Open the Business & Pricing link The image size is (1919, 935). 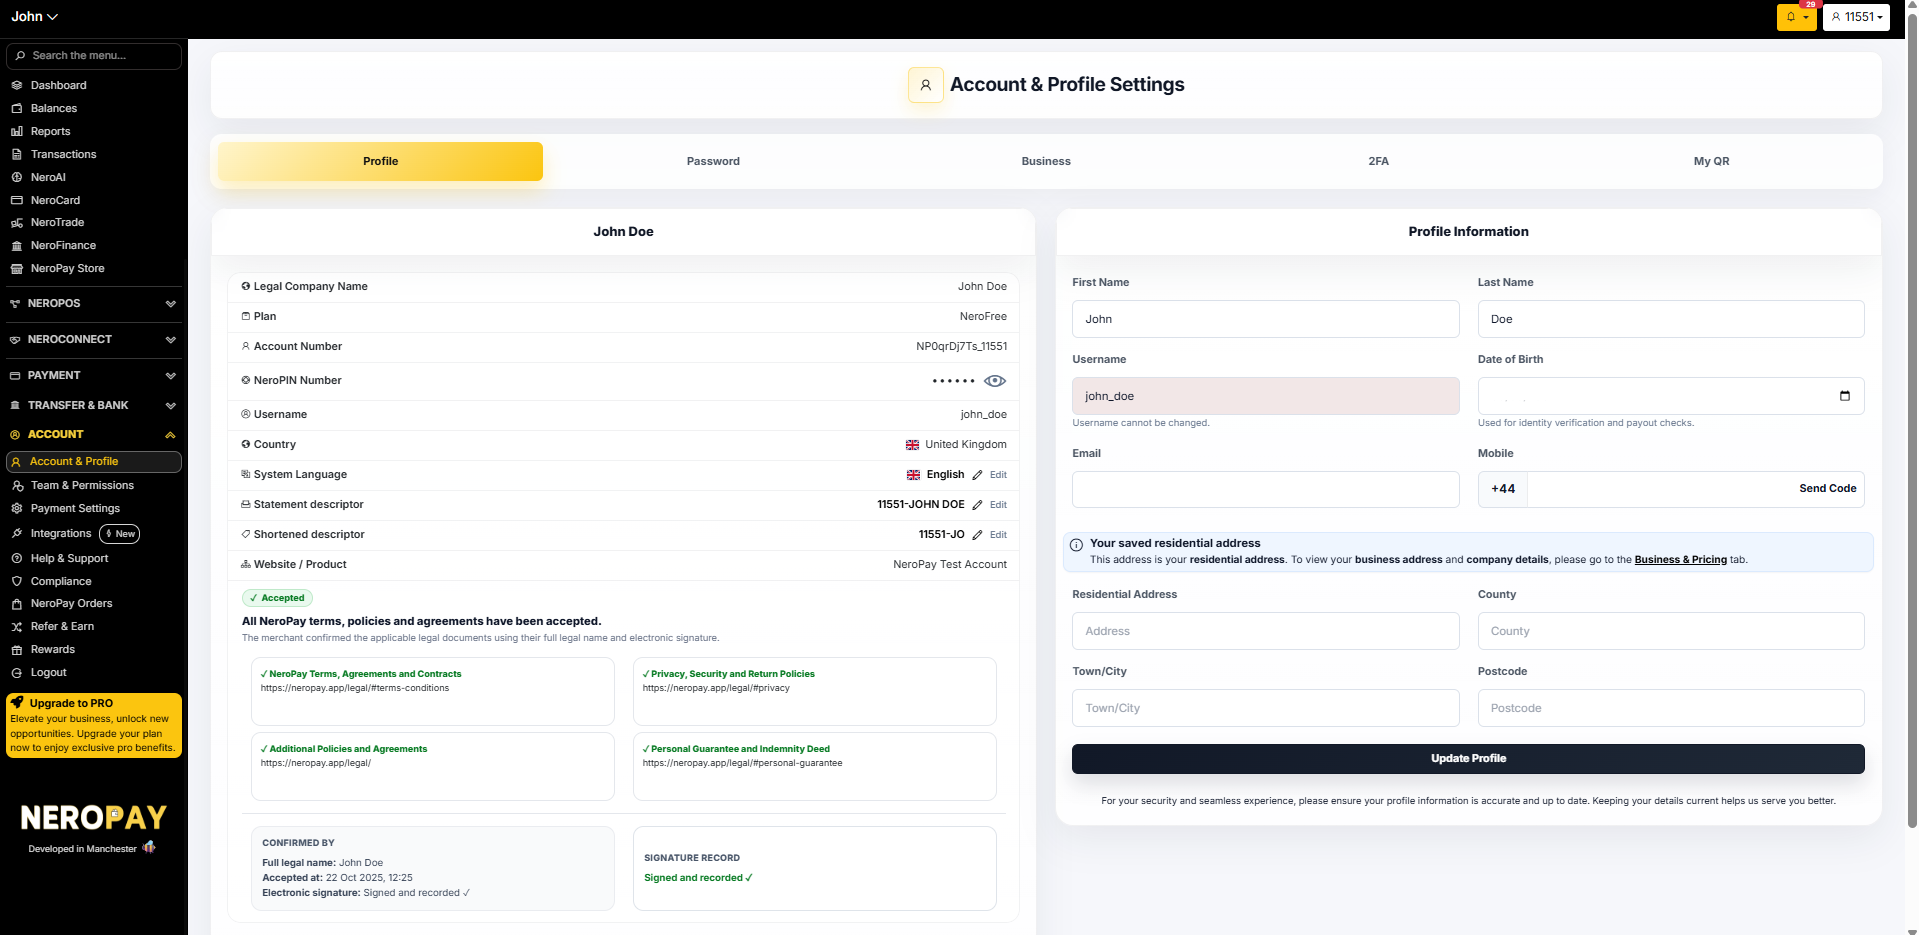tap(1680, 560)
